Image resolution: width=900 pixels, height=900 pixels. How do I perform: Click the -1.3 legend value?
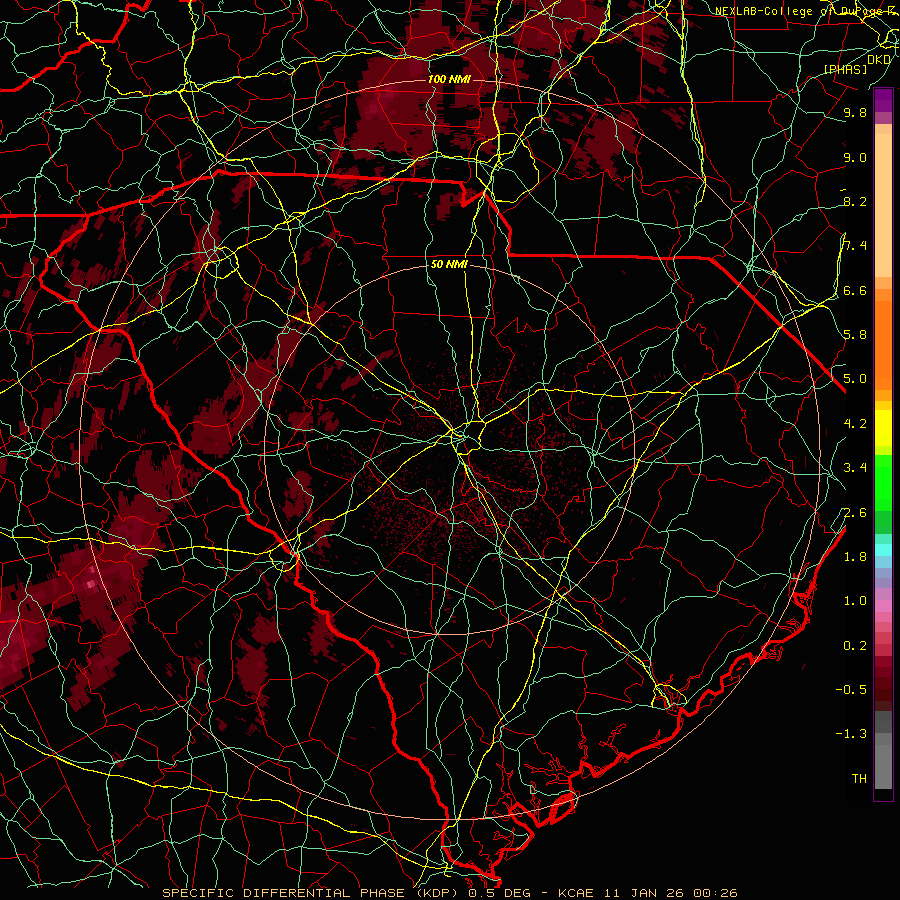(x=851, y=734)
